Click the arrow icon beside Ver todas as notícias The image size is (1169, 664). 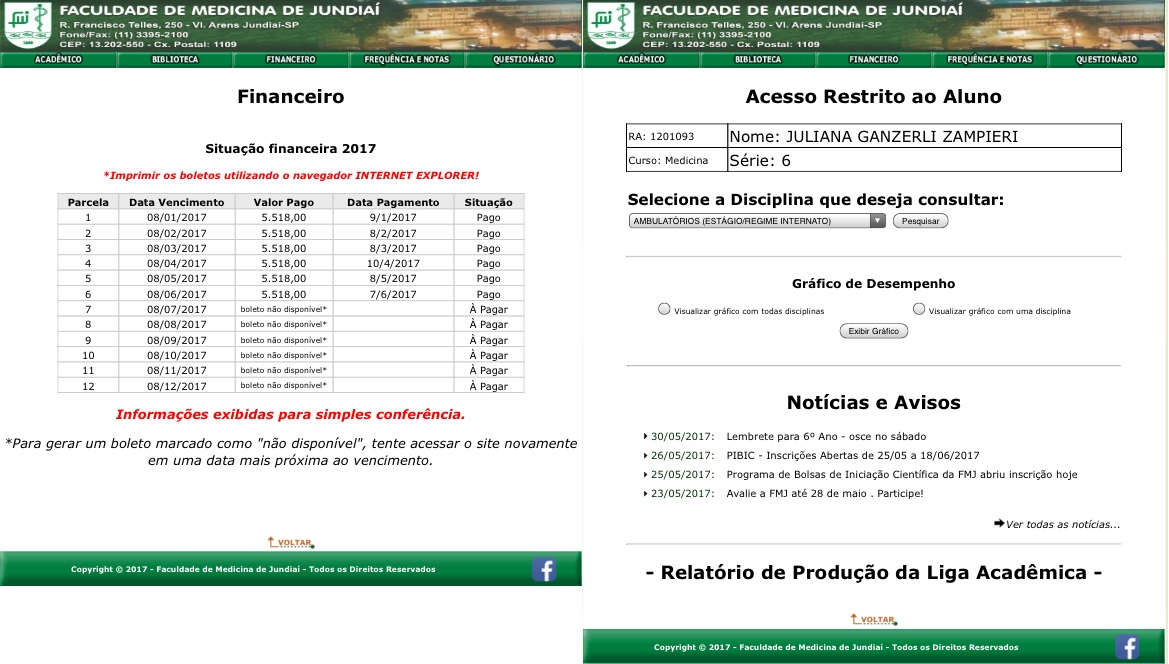[999, 523]
